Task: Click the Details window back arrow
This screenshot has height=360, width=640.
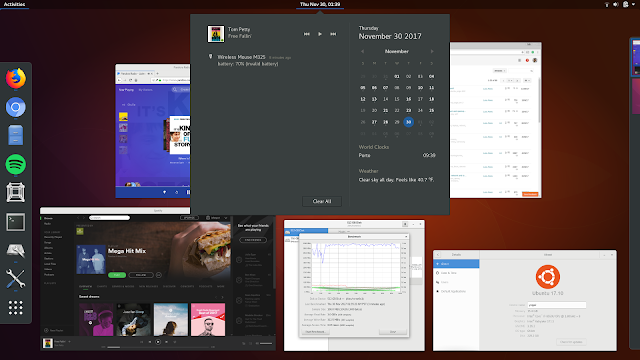Action: tap(438, 255)
